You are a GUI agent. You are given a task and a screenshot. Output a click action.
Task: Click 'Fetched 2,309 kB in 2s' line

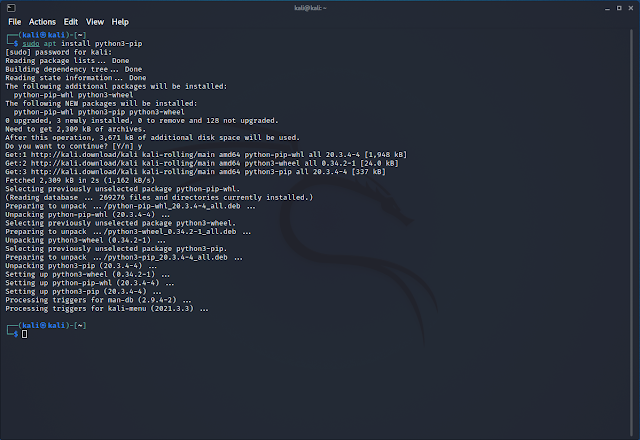[80, 181]
